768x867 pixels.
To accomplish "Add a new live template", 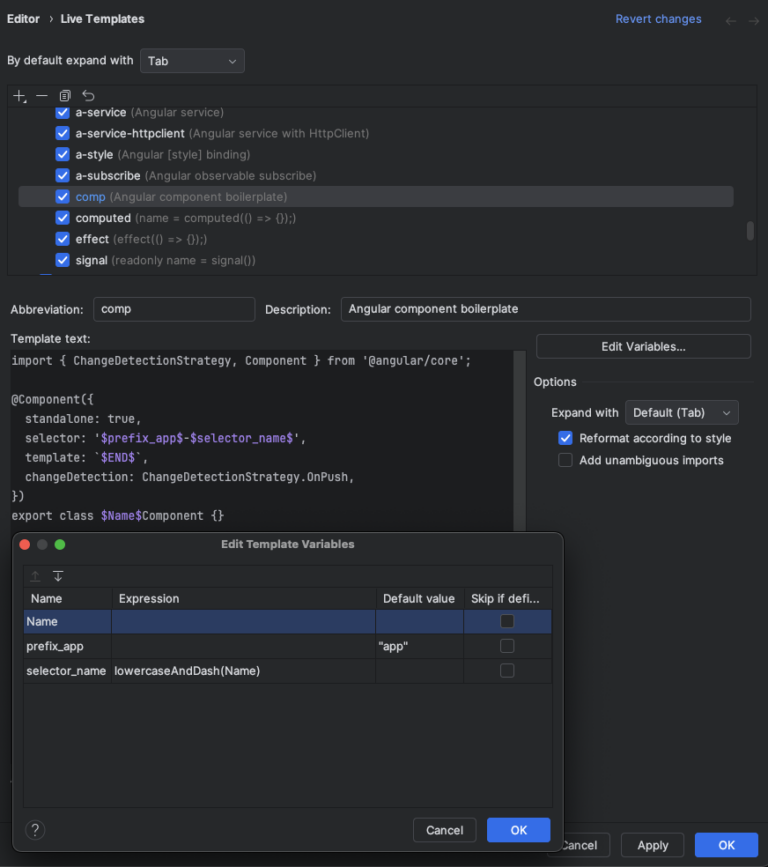I will click(19, 95).
